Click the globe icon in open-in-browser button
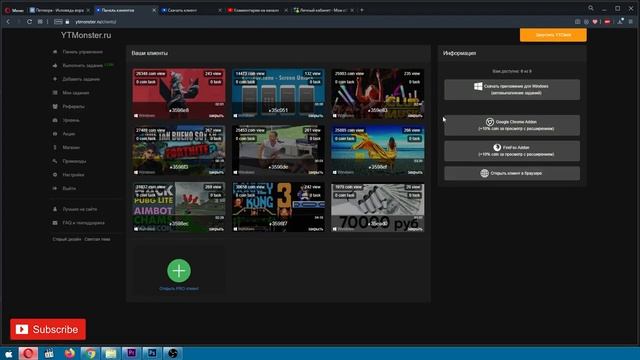The height and width of the screenshot is (360, 640). tap(484, 173)
